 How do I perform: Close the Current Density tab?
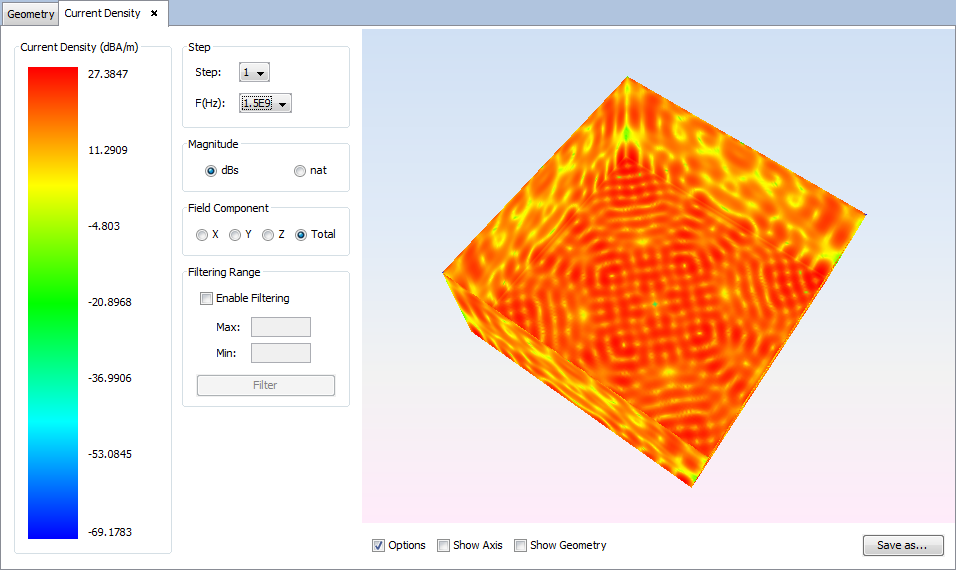[154, 14]
